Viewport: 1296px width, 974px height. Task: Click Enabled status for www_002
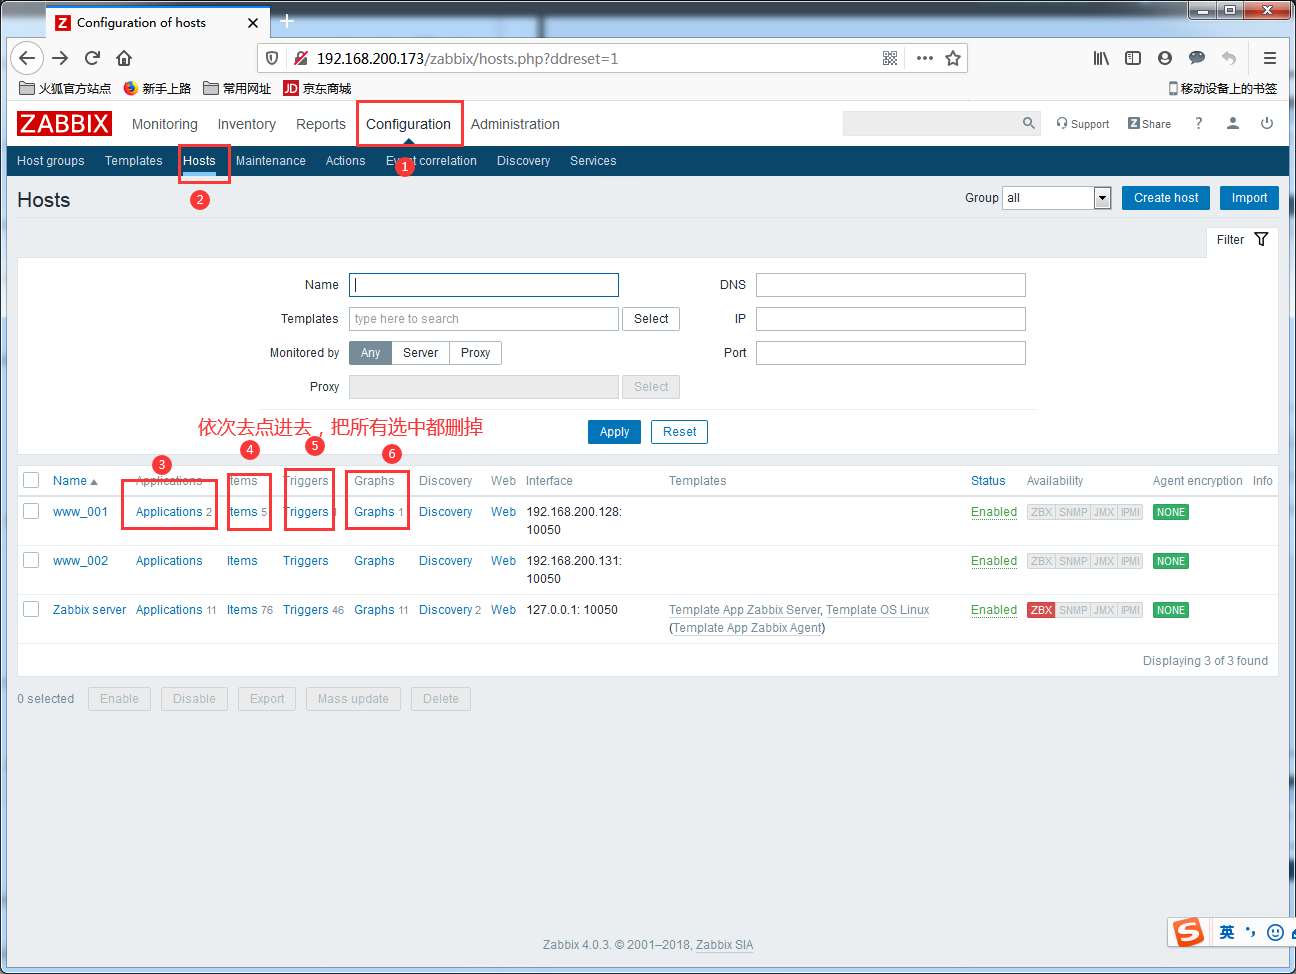pos(994,561)
